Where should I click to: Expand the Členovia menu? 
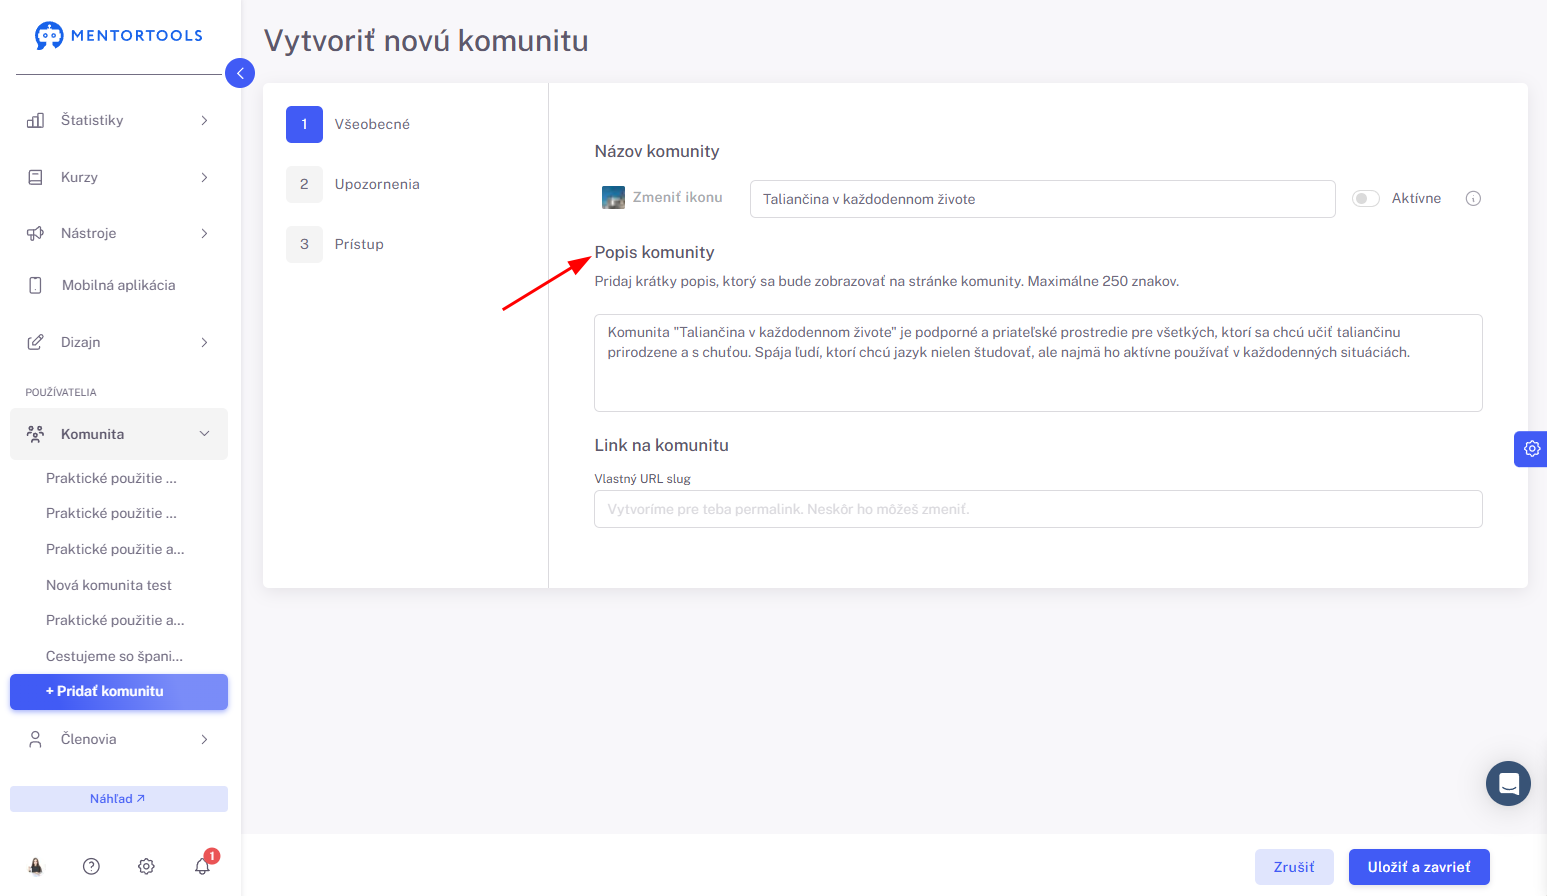(x=119, y=739)
